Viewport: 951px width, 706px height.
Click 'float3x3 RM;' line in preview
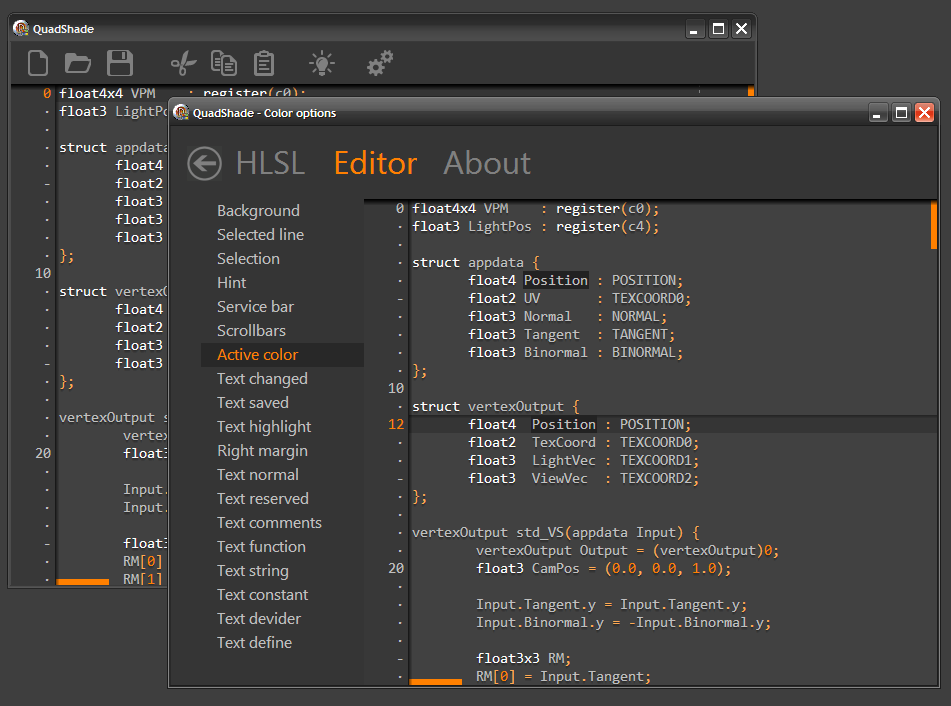(x=523, y=659)
